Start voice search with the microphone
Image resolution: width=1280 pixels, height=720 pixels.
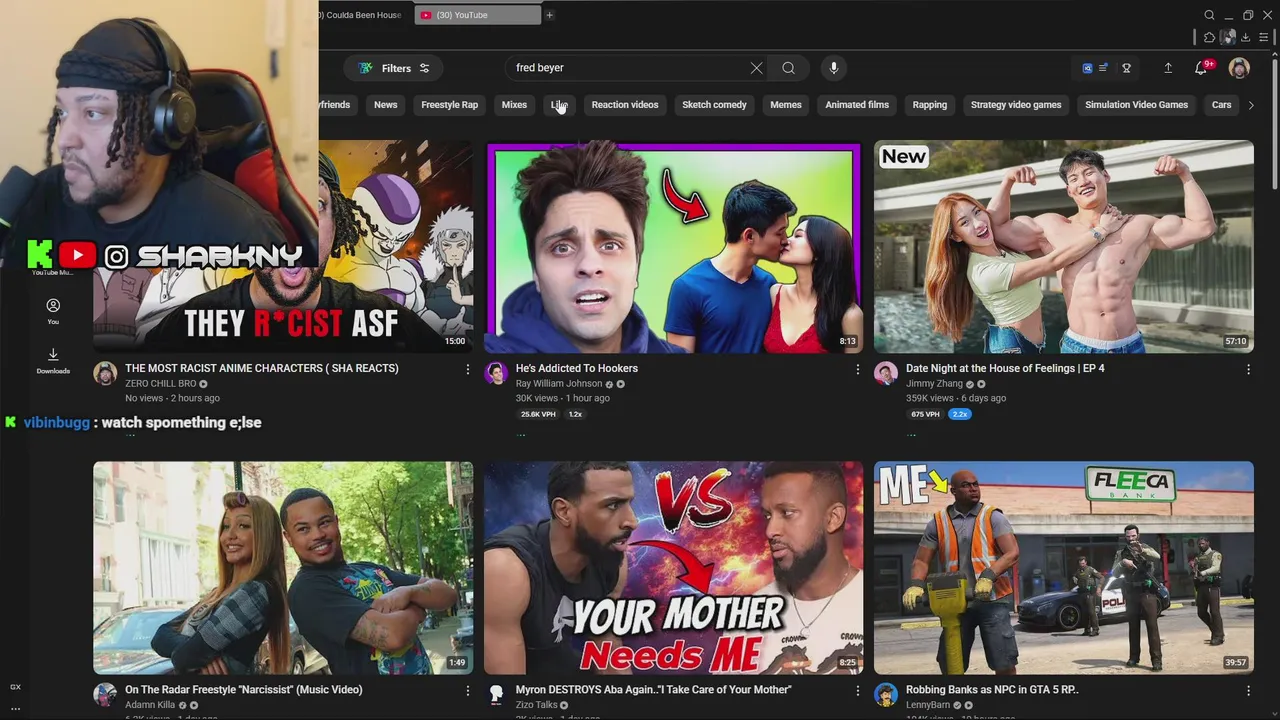click(x=834, y=68)
